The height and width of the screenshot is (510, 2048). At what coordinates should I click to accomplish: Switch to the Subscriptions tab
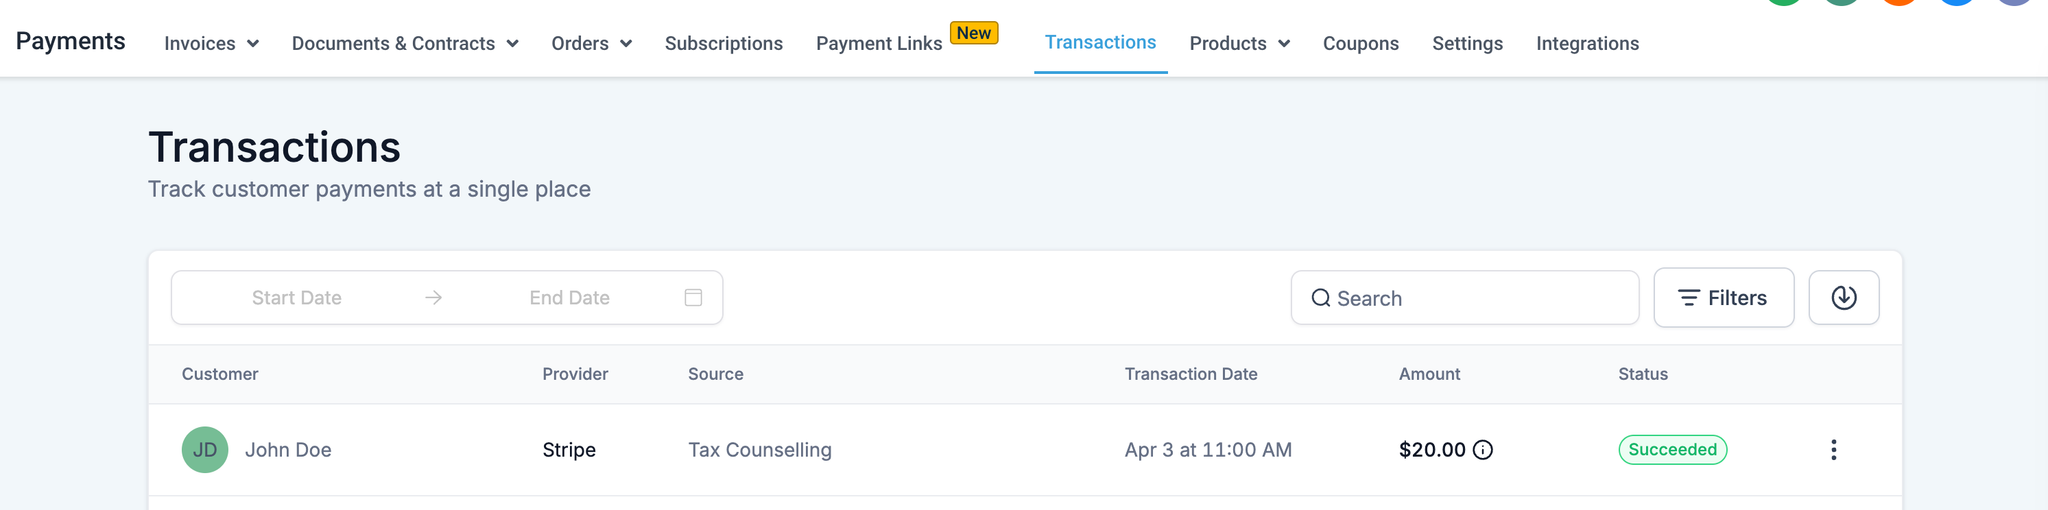coord(724,44)
